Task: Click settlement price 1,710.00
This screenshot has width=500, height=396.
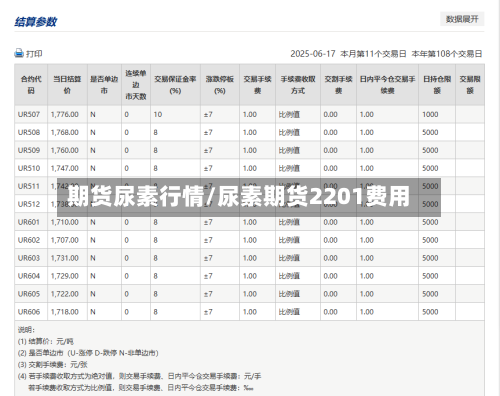Action: coord(65,222)
